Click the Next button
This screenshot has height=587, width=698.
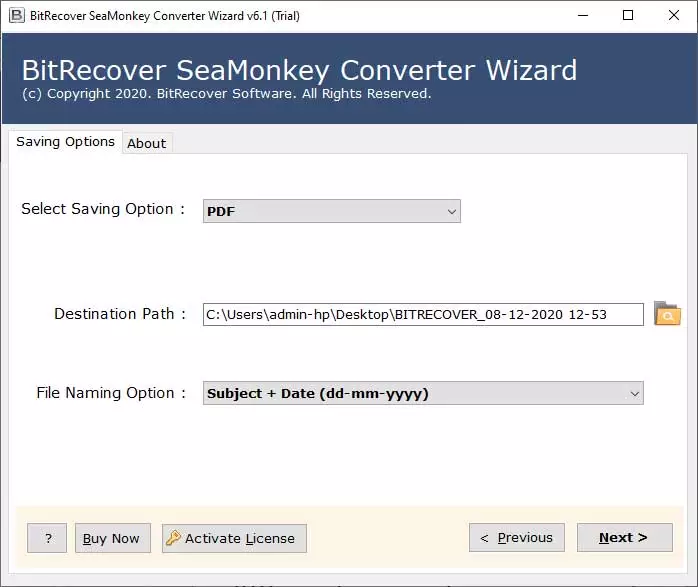625,538
